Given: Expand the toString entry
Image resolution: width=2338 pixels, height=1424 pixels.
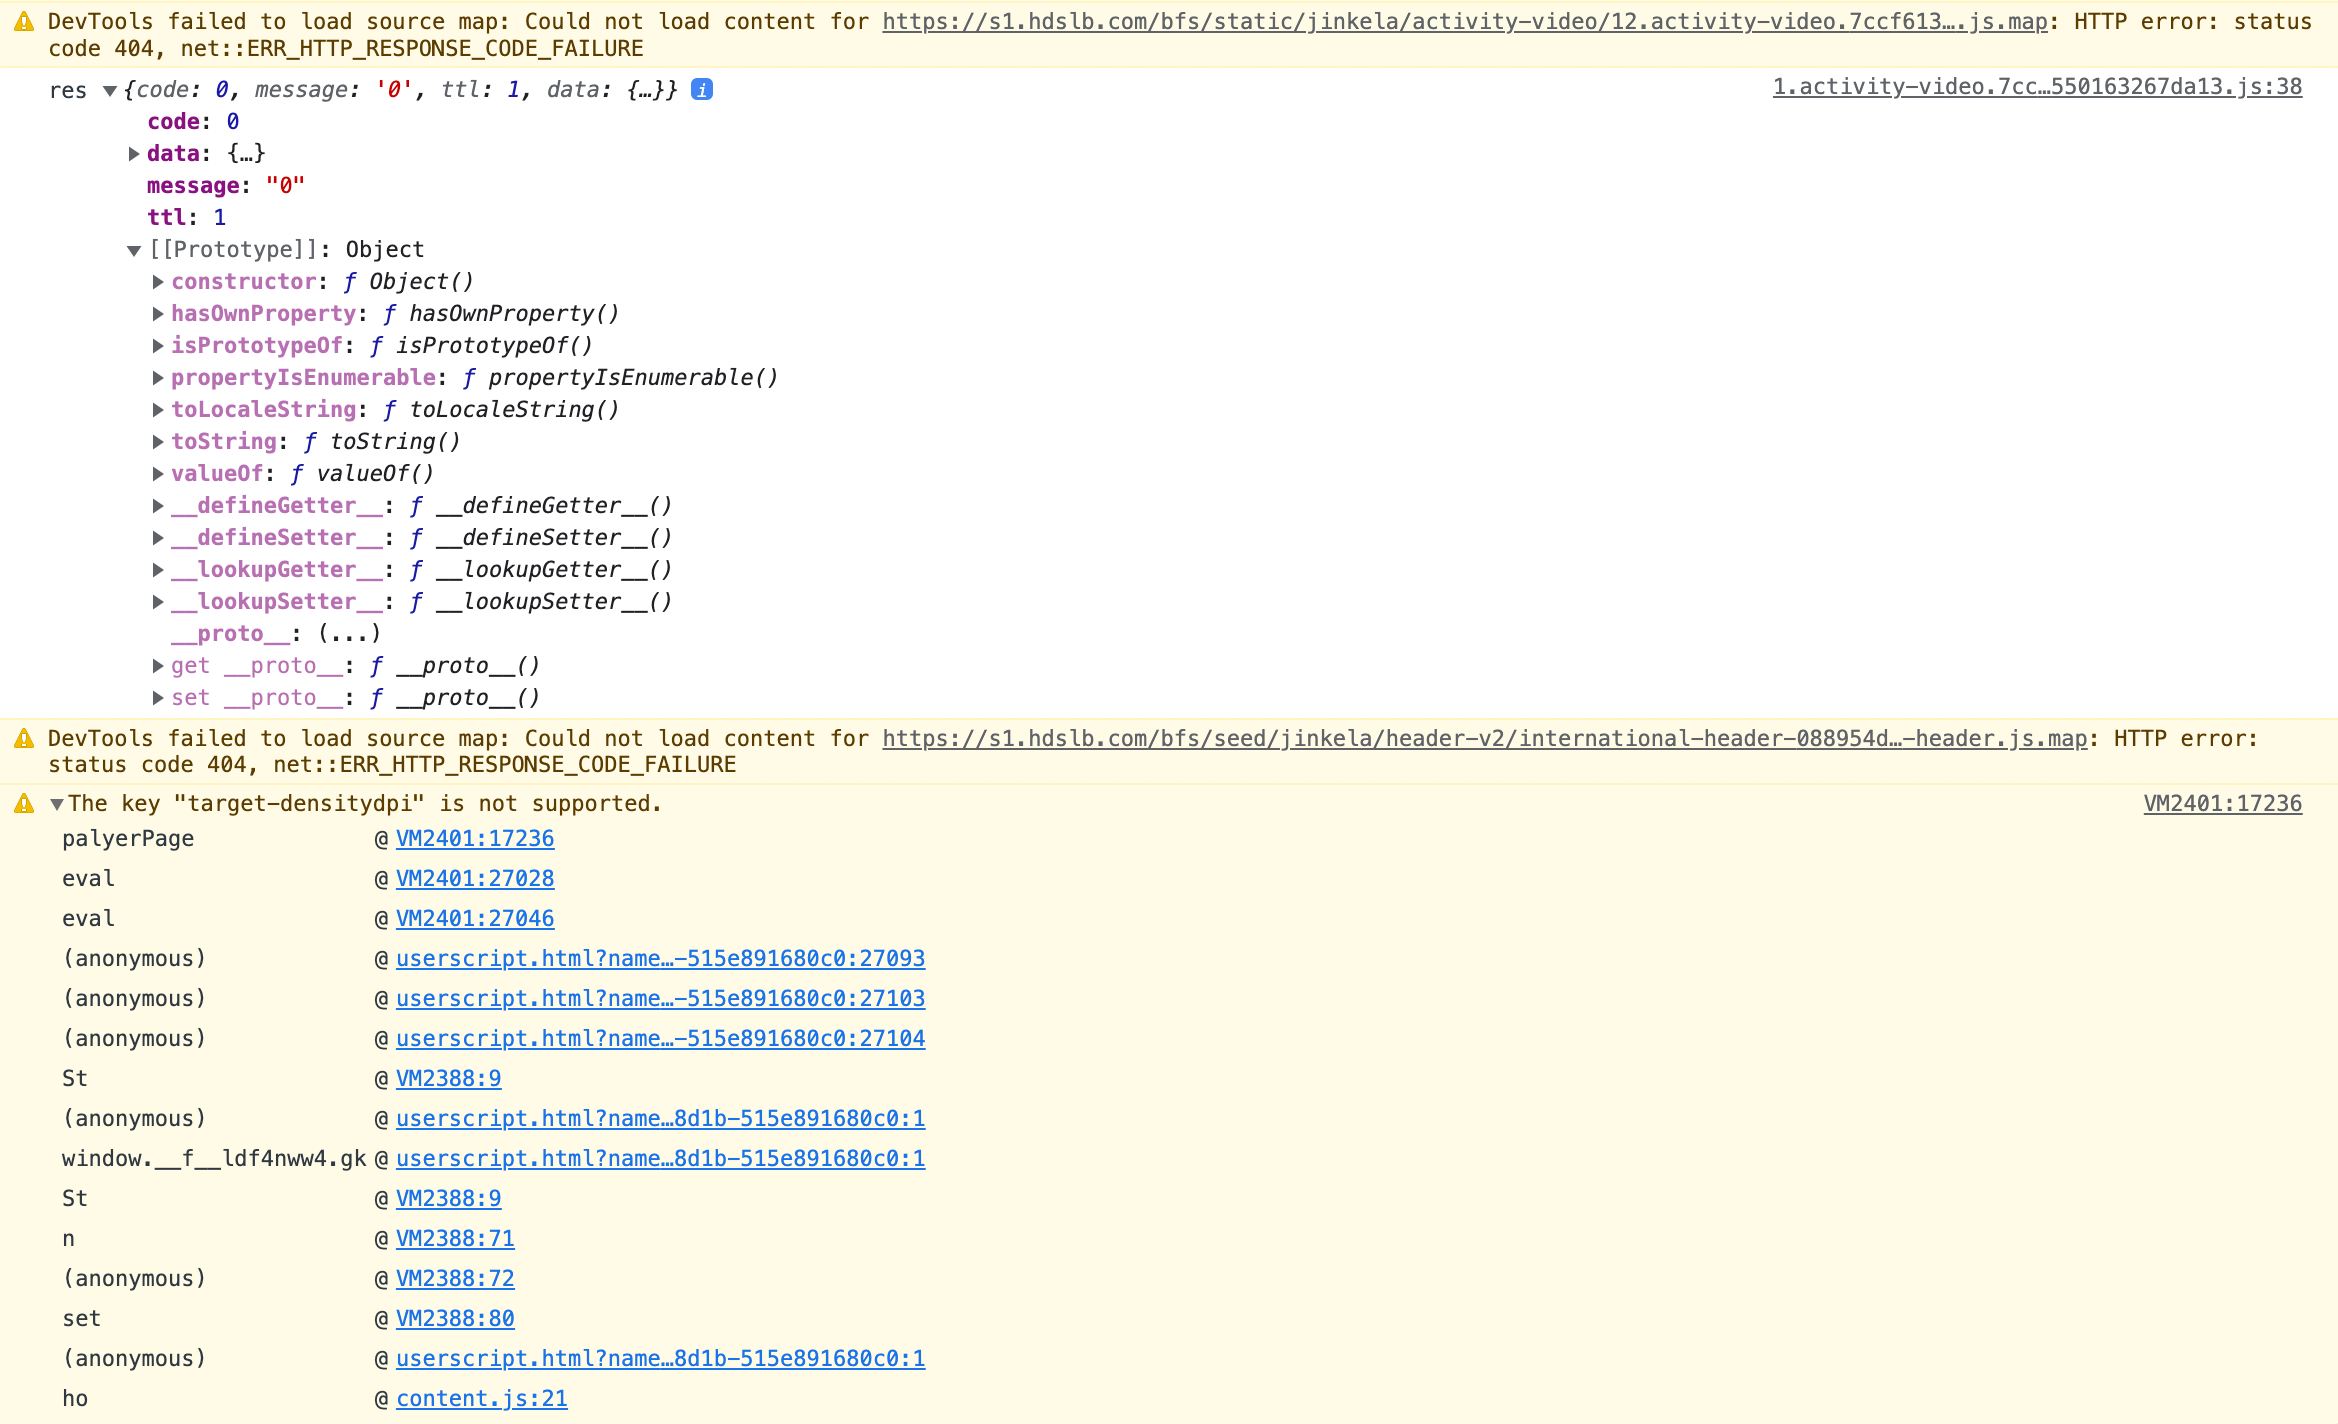Looking at the screenshot, I should tap(158, 442).
